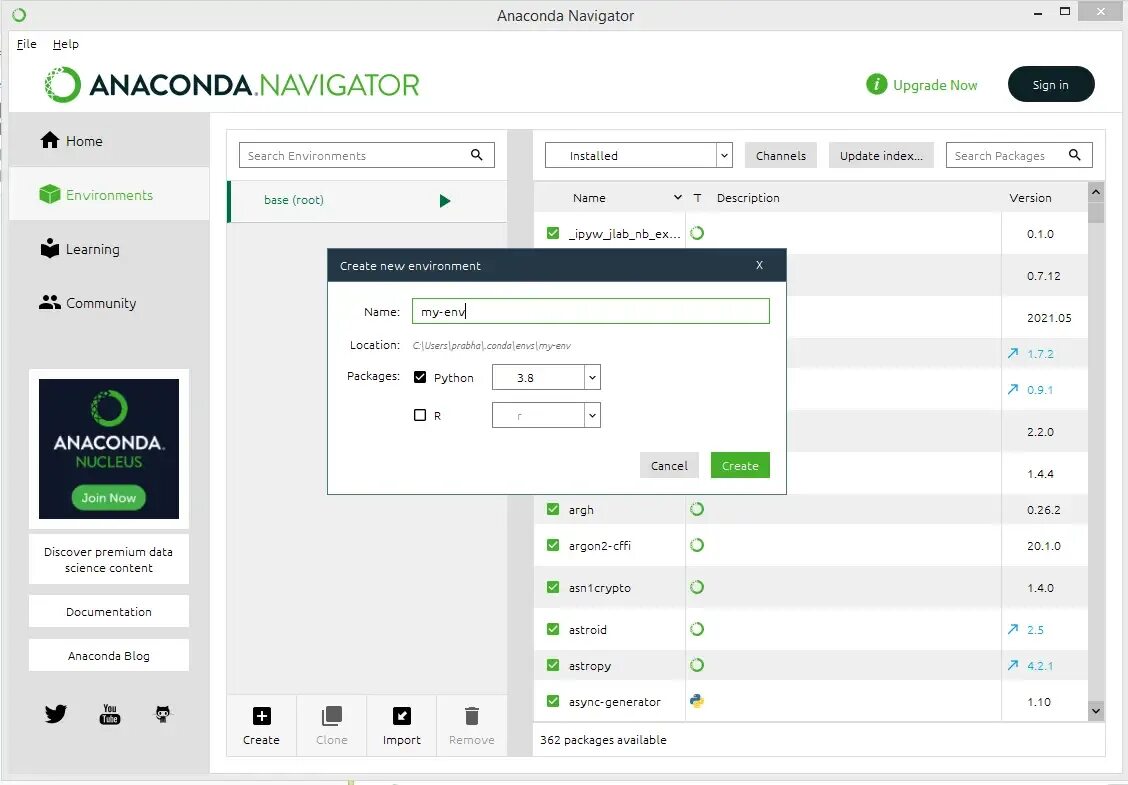Select the Environments tab
Screen dimensions: 1128x785
click(109, 194)
